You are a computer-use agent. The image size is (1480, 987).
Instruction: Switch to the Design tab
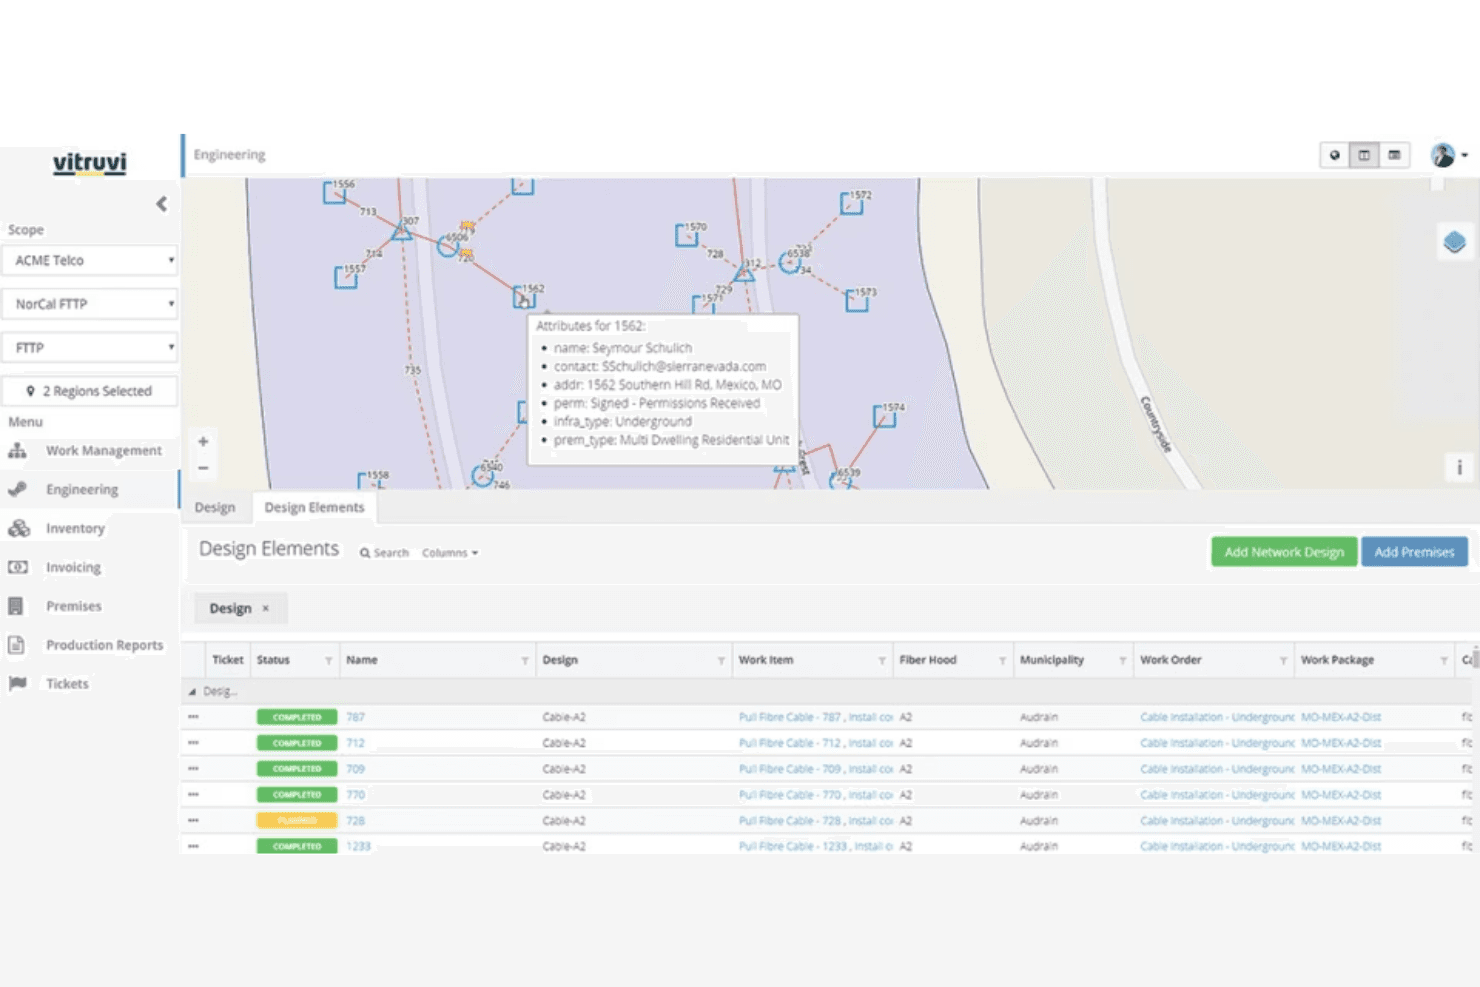(x=215, y=507)
